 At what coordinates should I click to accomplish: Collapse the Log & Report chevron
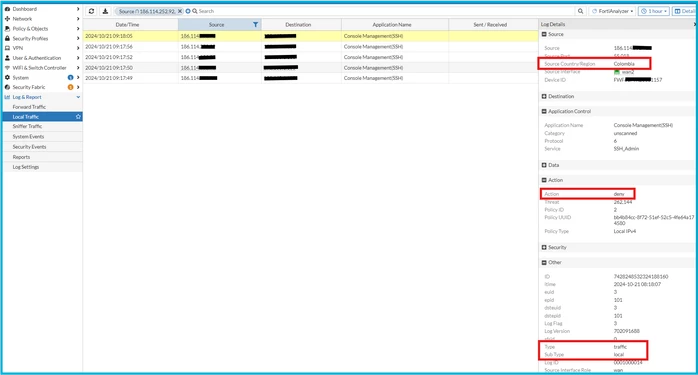[x=78, y=97]
